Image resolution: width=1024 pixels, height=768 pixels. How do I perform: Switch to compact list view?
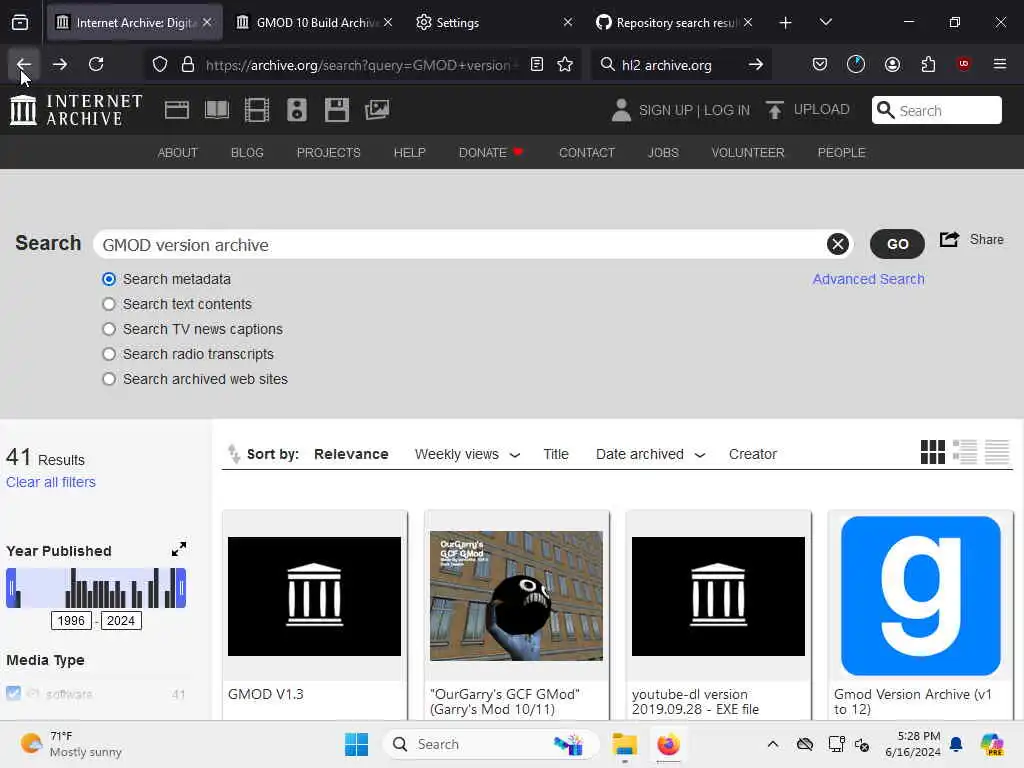coord(997,452)
